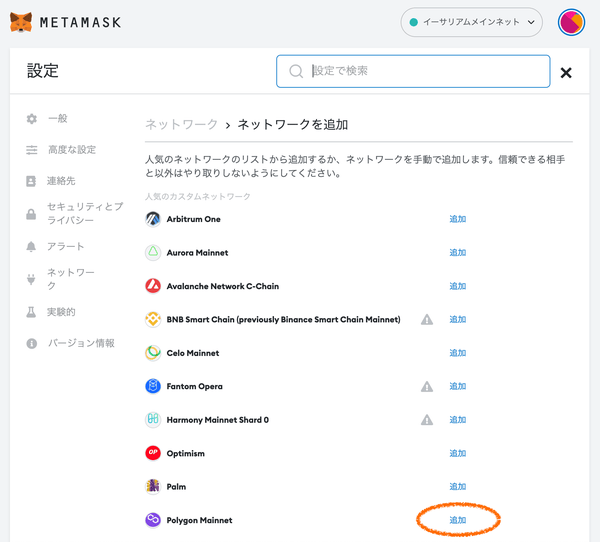The height and width of the screenshot is (542, 600).
Task: Click the 人気のカスタムネットワーク label
Action: [197, 197]
